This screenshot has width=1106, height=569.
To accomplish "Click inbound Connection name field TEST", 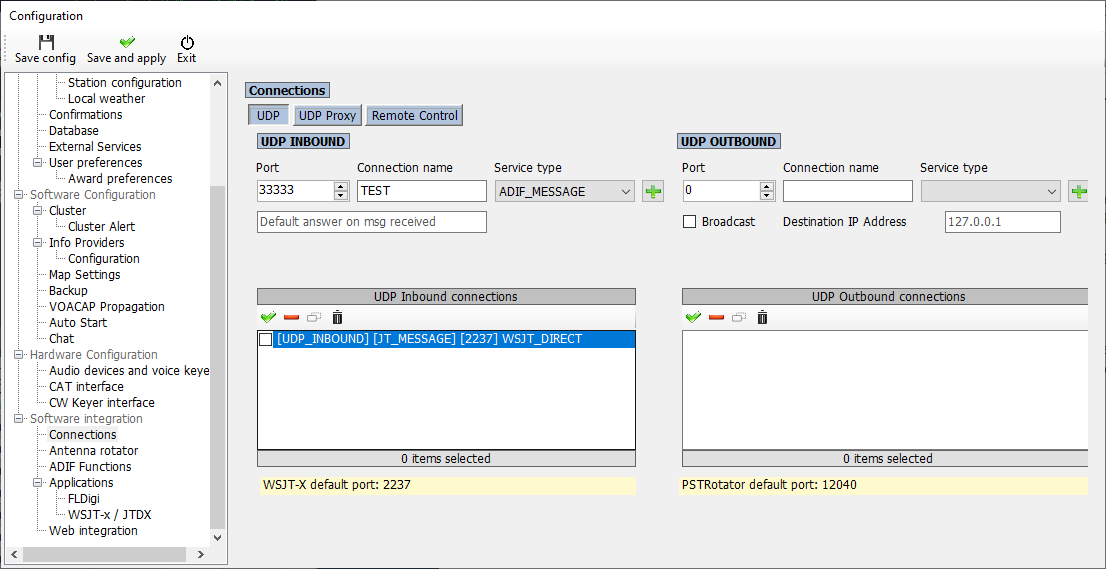I will tap(422, 191).
